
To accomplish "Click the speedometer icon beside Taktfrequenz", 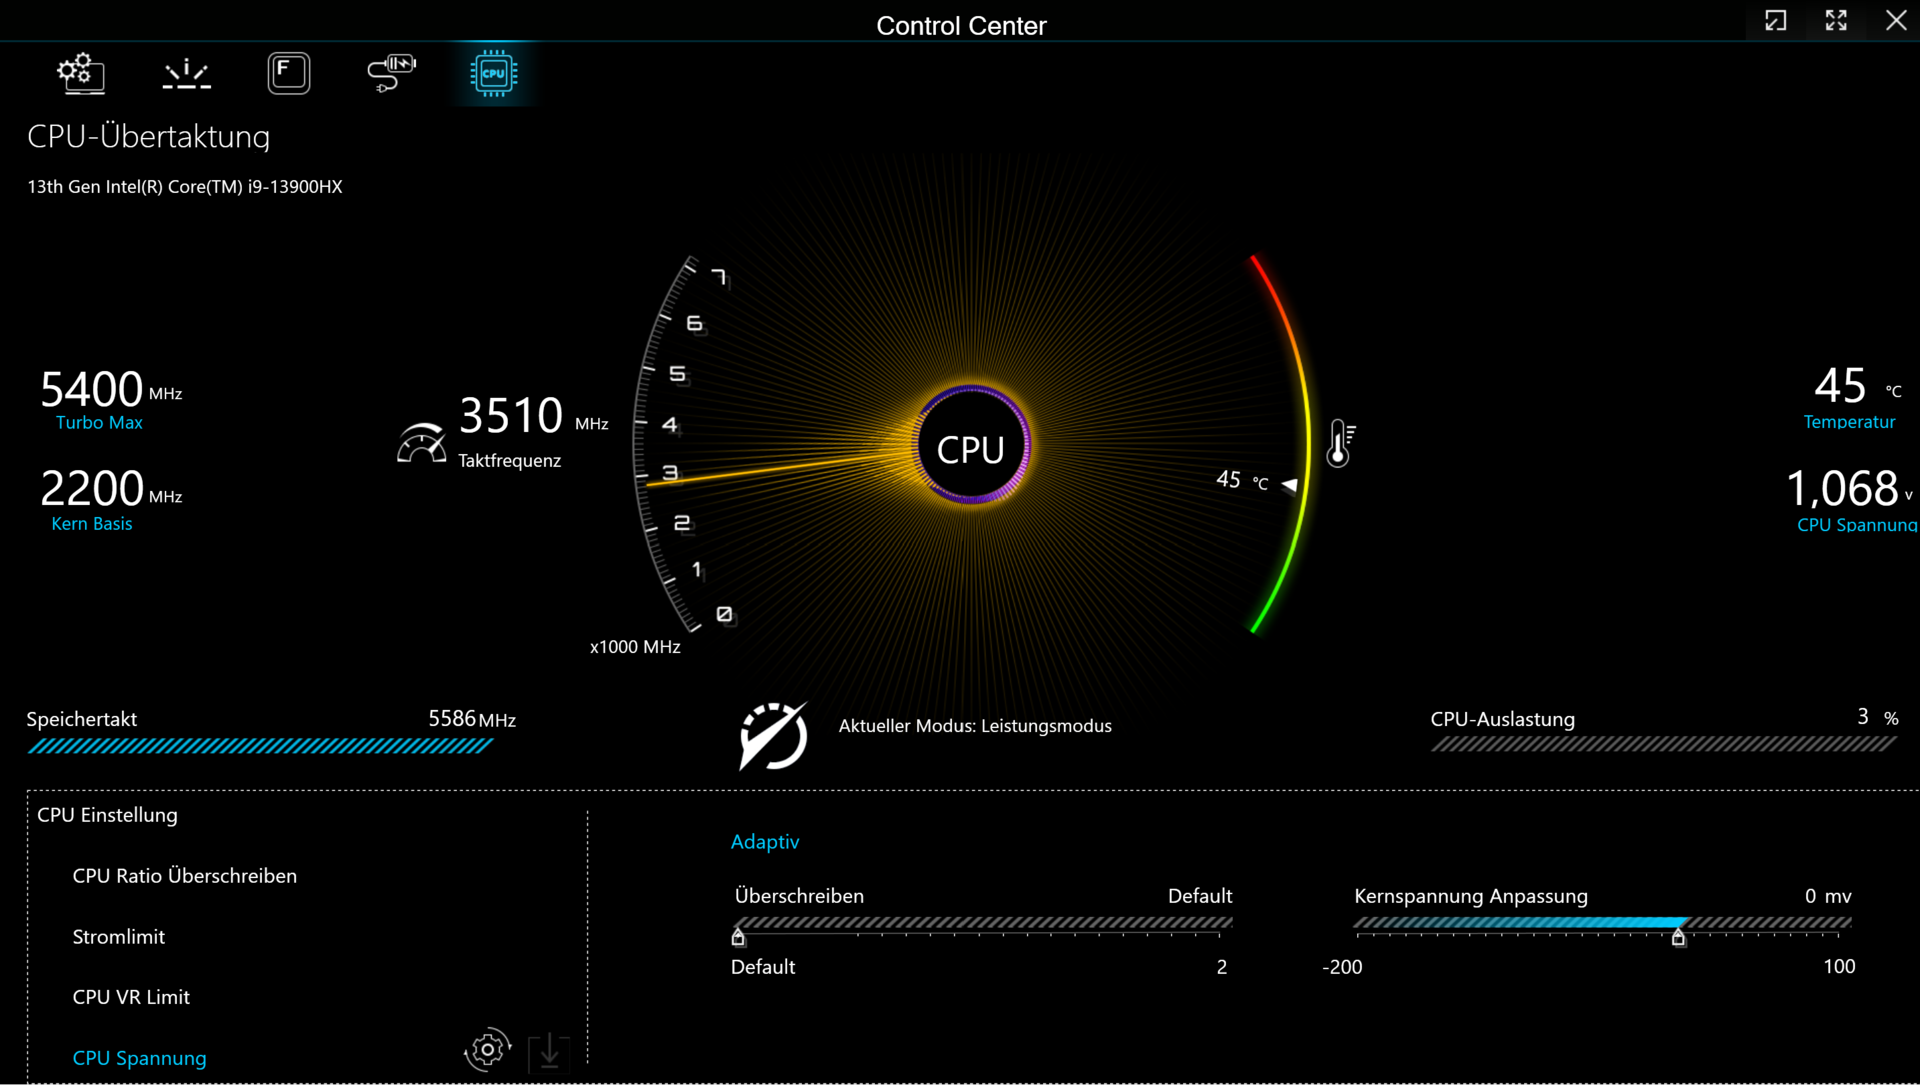I will 421,443.
